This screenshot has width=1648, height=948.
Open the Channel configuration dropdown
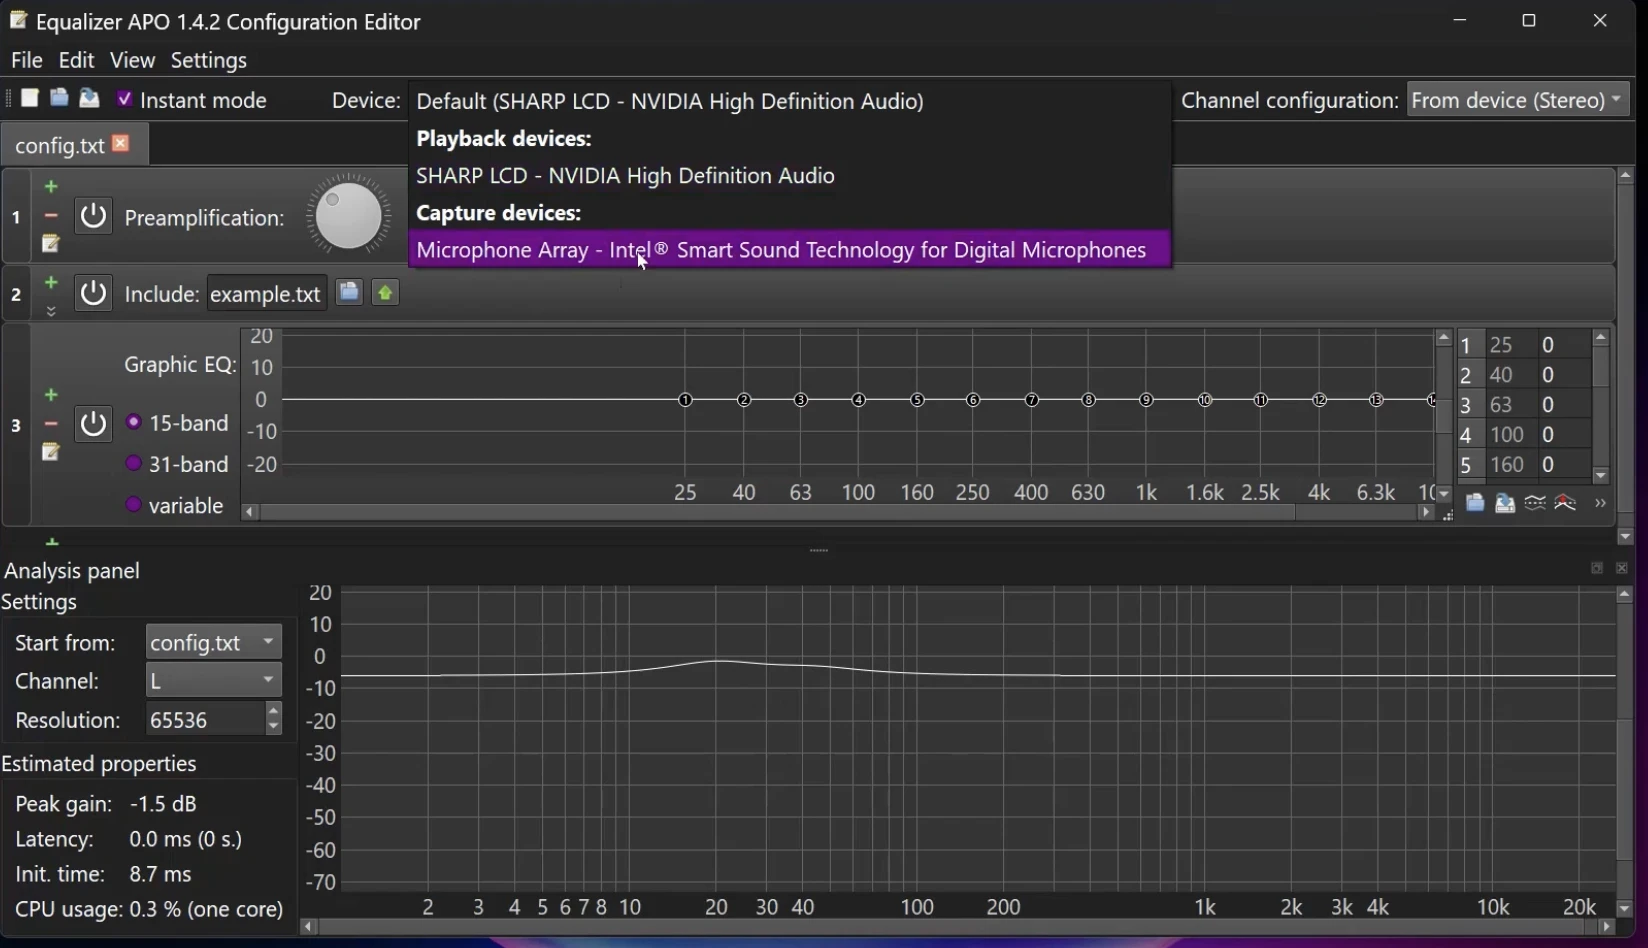pyautogui.click(x=1518, y=100)
